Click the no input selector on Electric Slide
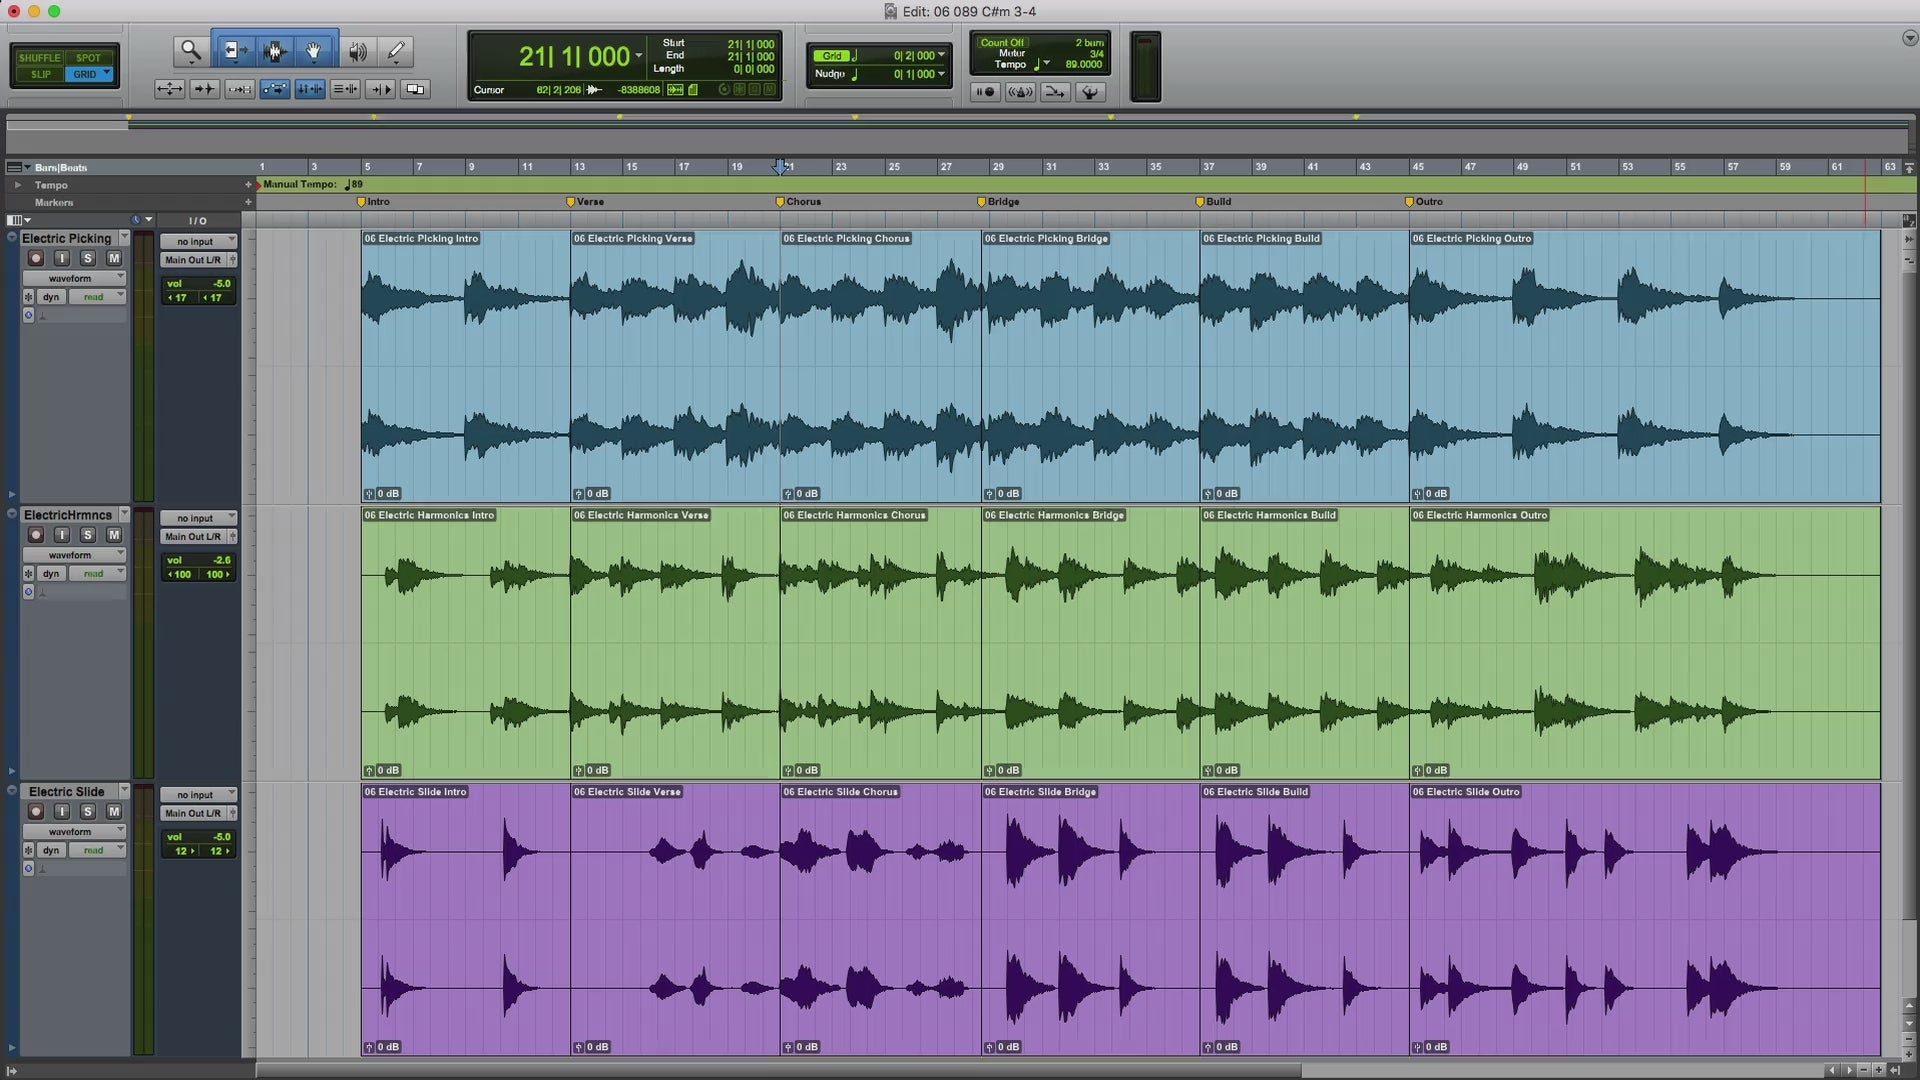The height and width of the screenshot is (1080, 1920). (x=197, y=795)
